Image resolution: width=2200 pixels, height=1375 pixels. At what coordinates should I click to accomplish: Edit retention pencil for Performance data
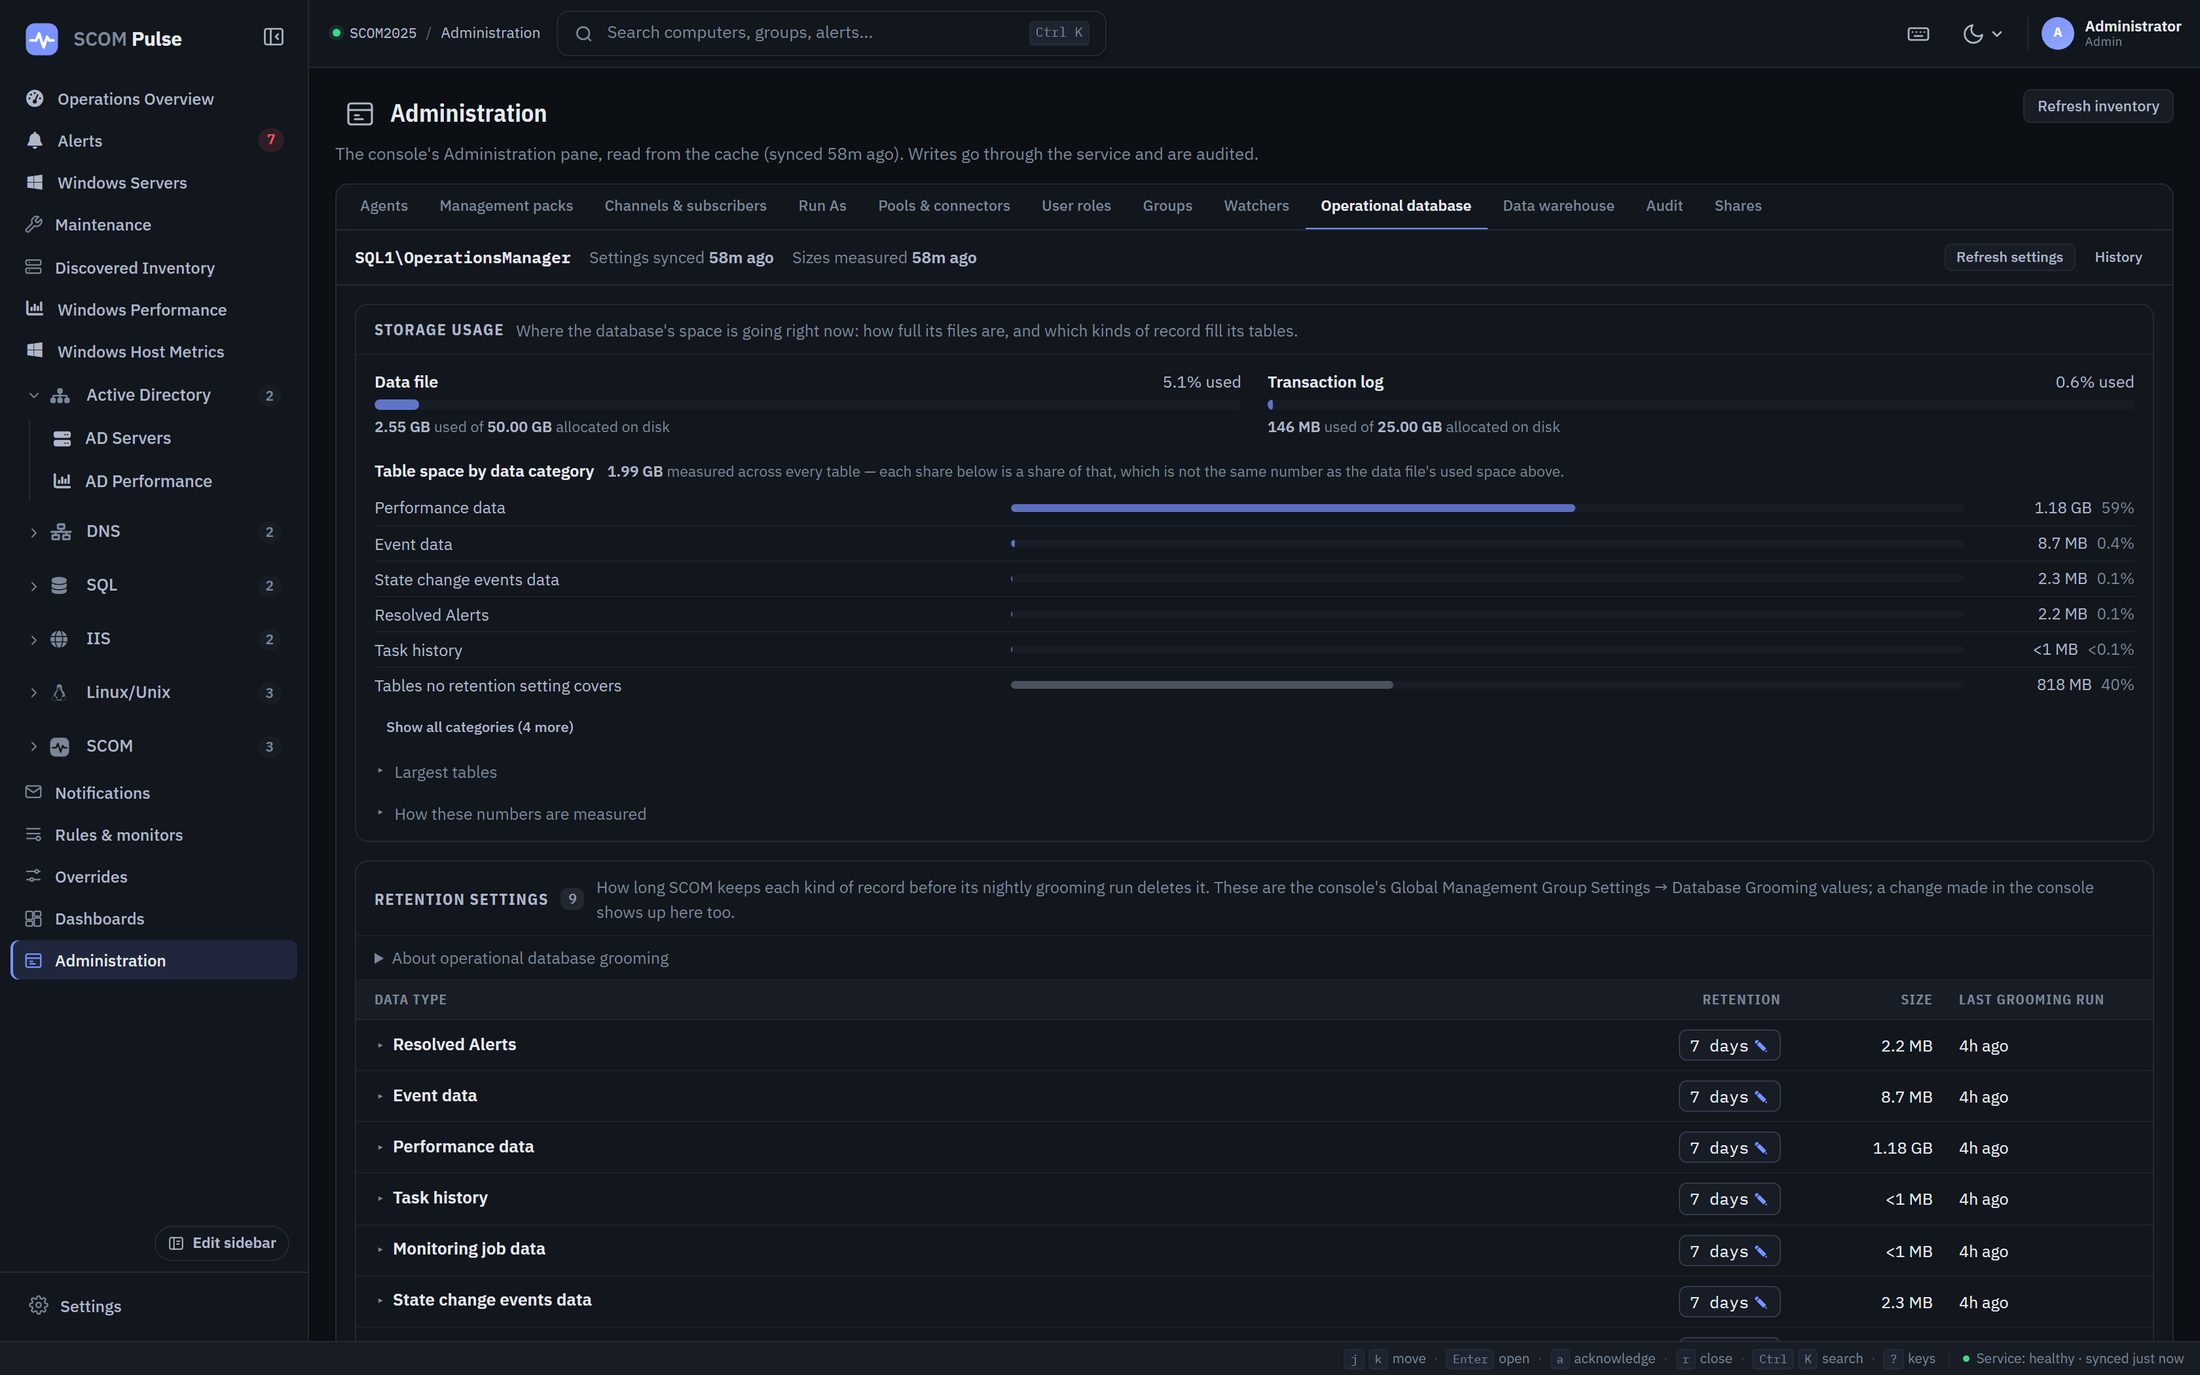(1761, 1148)
